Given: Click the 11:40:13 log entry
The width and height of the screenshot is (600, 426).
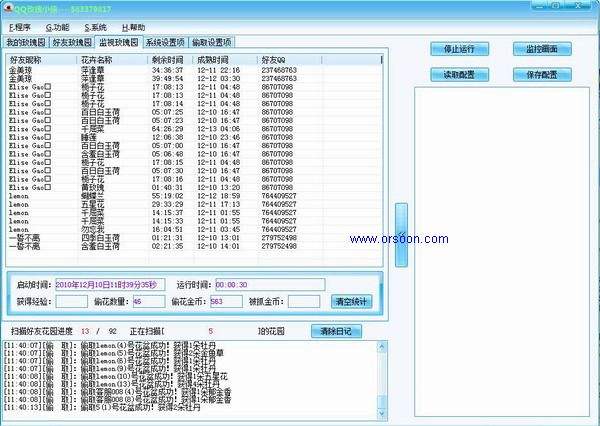Looking at the screenshot, I should (102, 408).
